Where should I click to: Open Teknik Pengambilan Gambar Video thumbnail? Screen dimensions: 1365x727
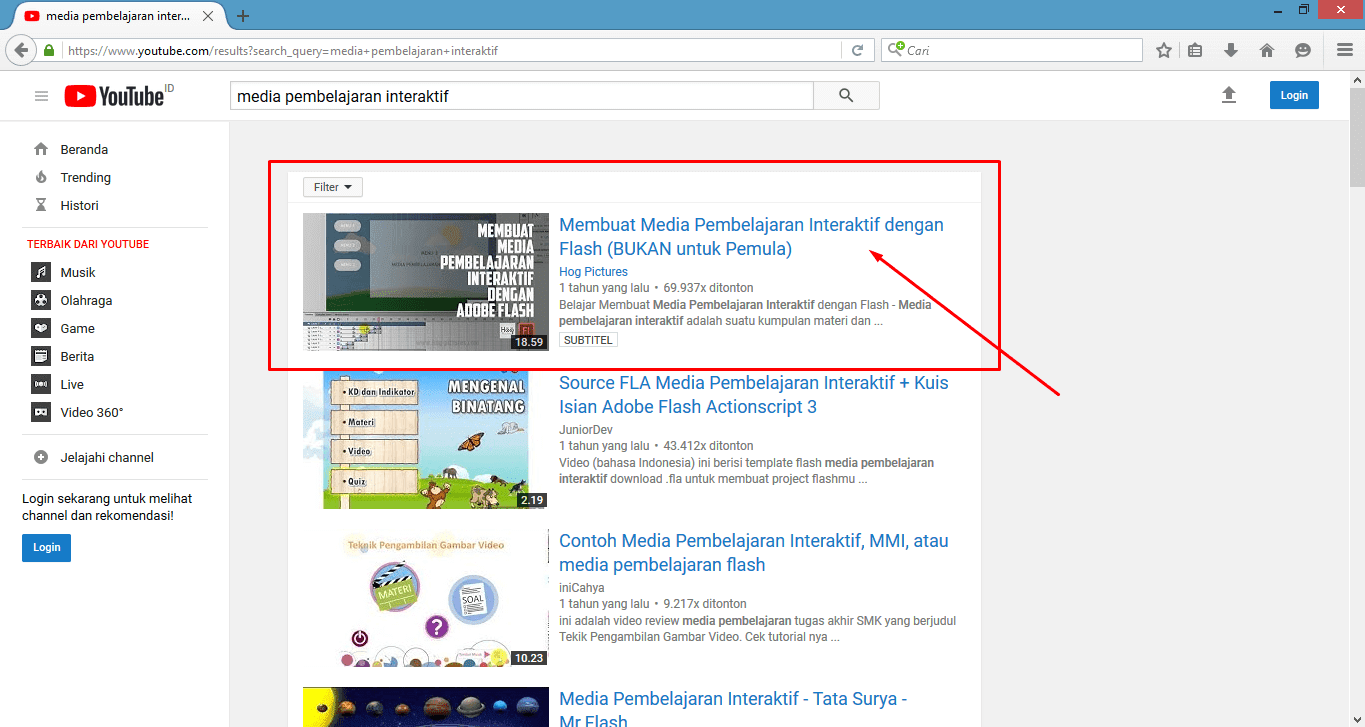tap(426, 598)
